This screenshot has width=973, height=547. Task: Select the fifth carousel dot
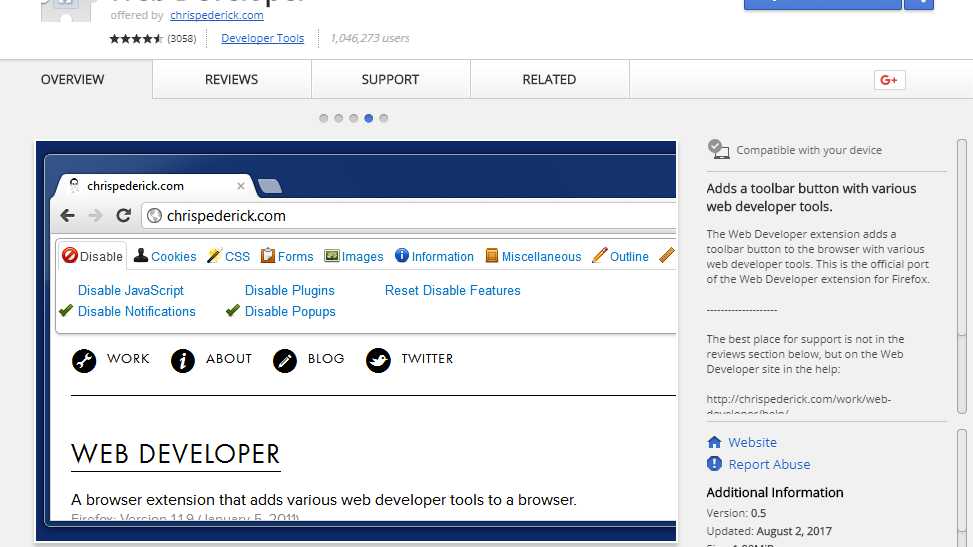383,118
